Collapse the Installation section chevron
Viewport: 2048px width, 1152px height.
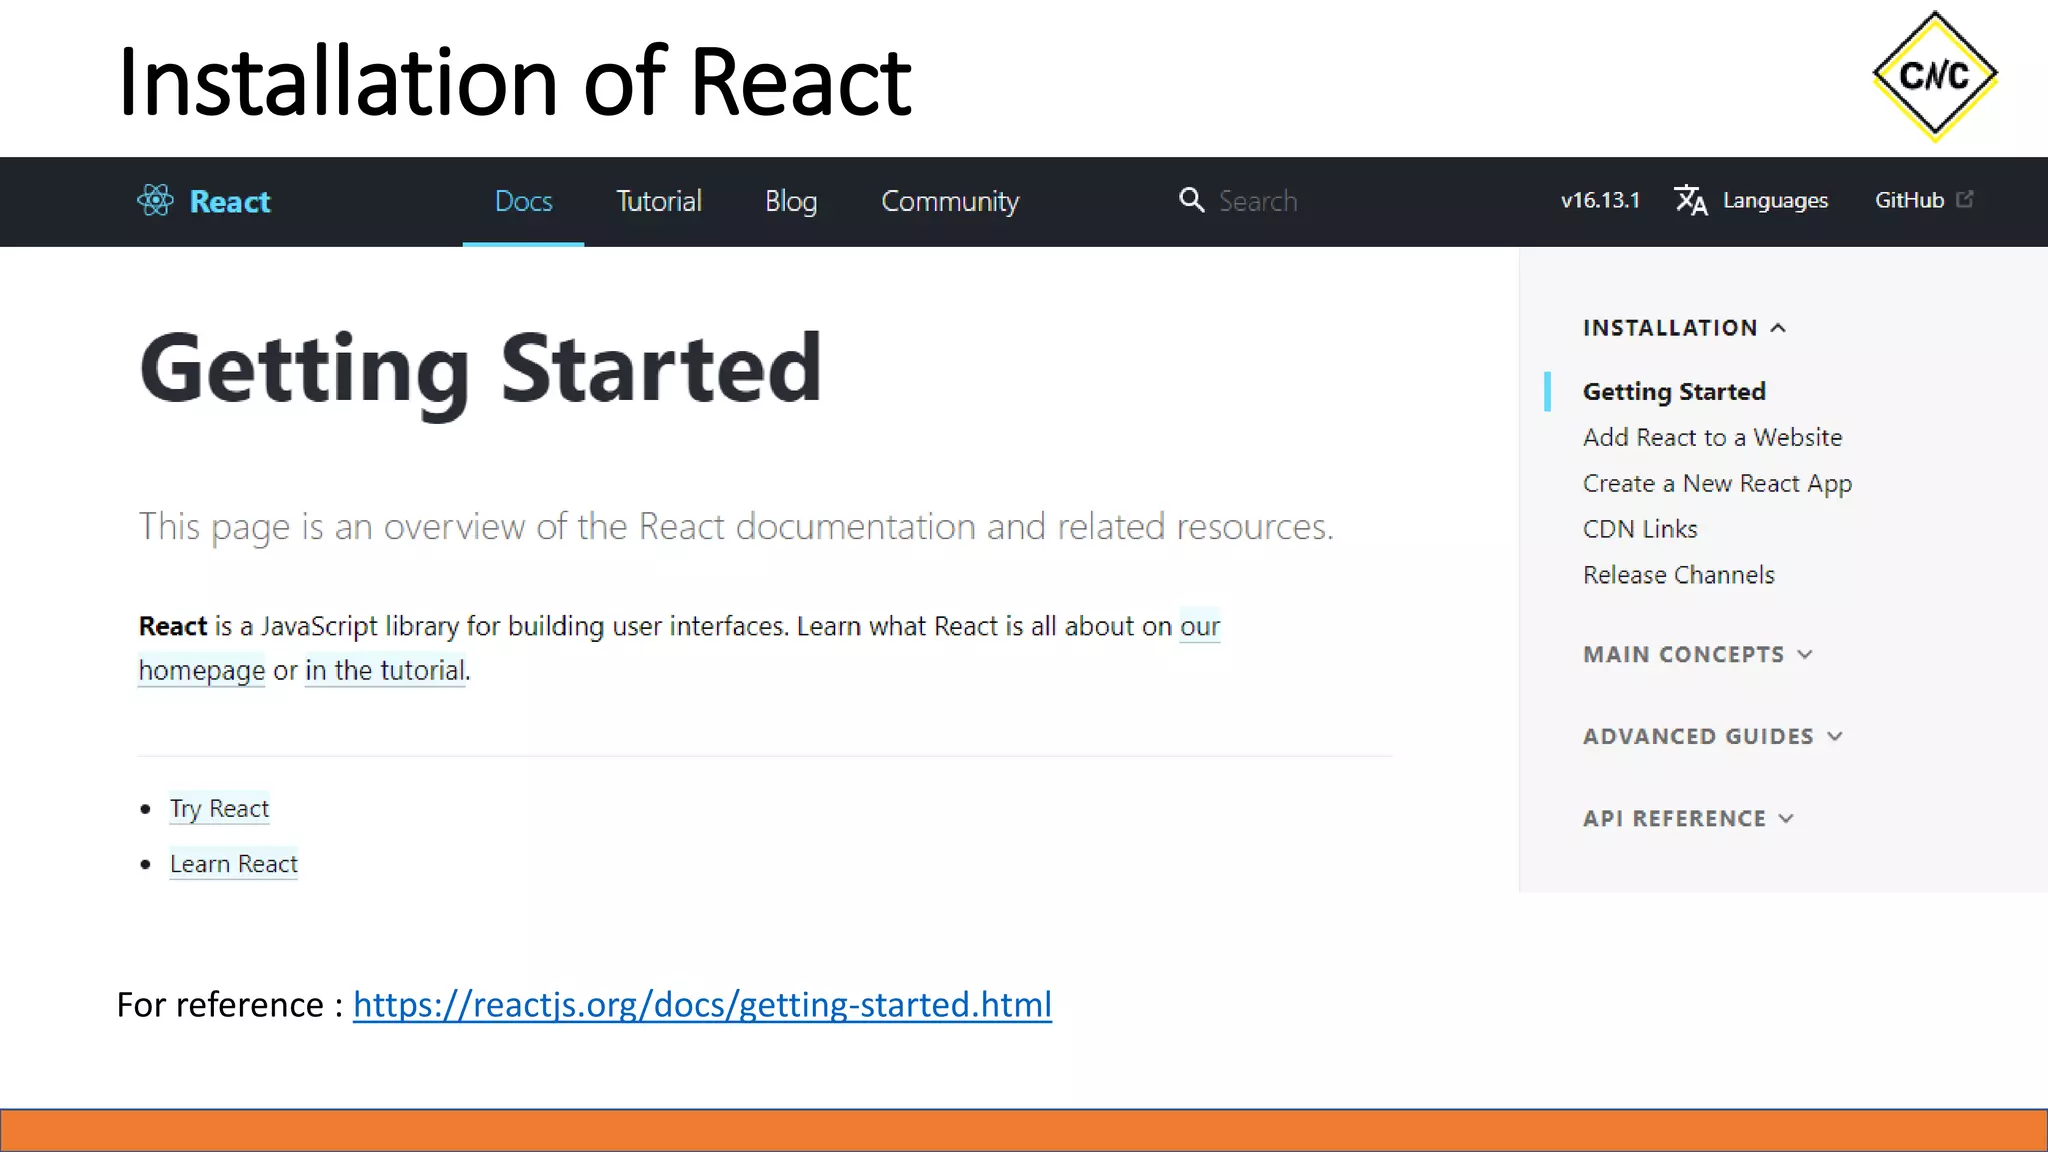(1778, 328)
